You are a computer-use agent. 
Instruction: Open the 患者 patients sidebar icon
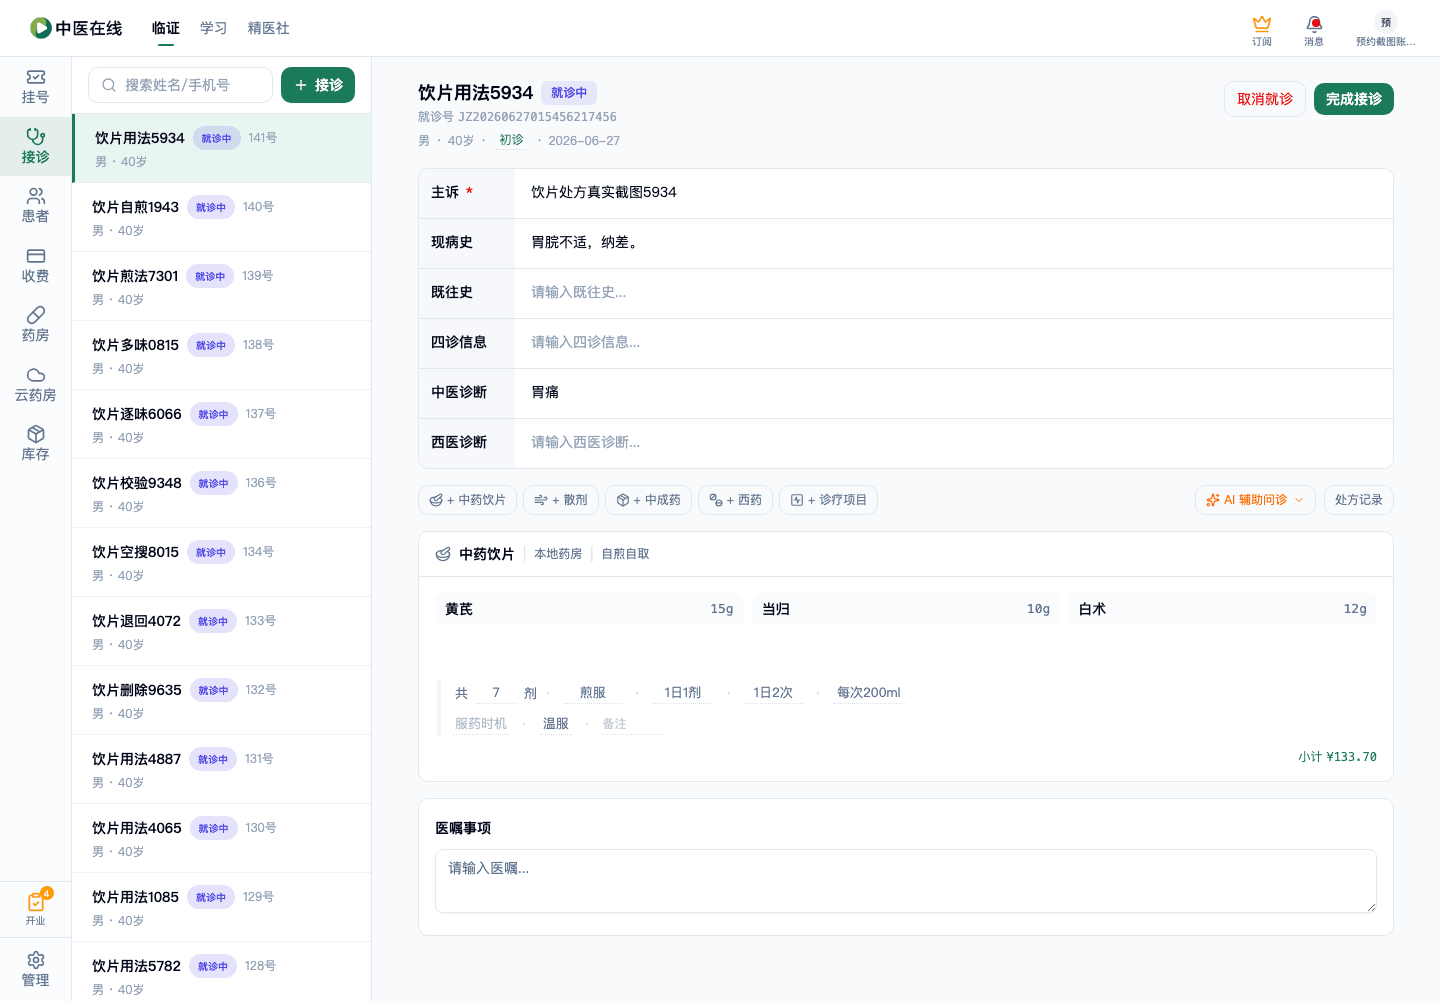pyautogui.click(x=35, y=206)
